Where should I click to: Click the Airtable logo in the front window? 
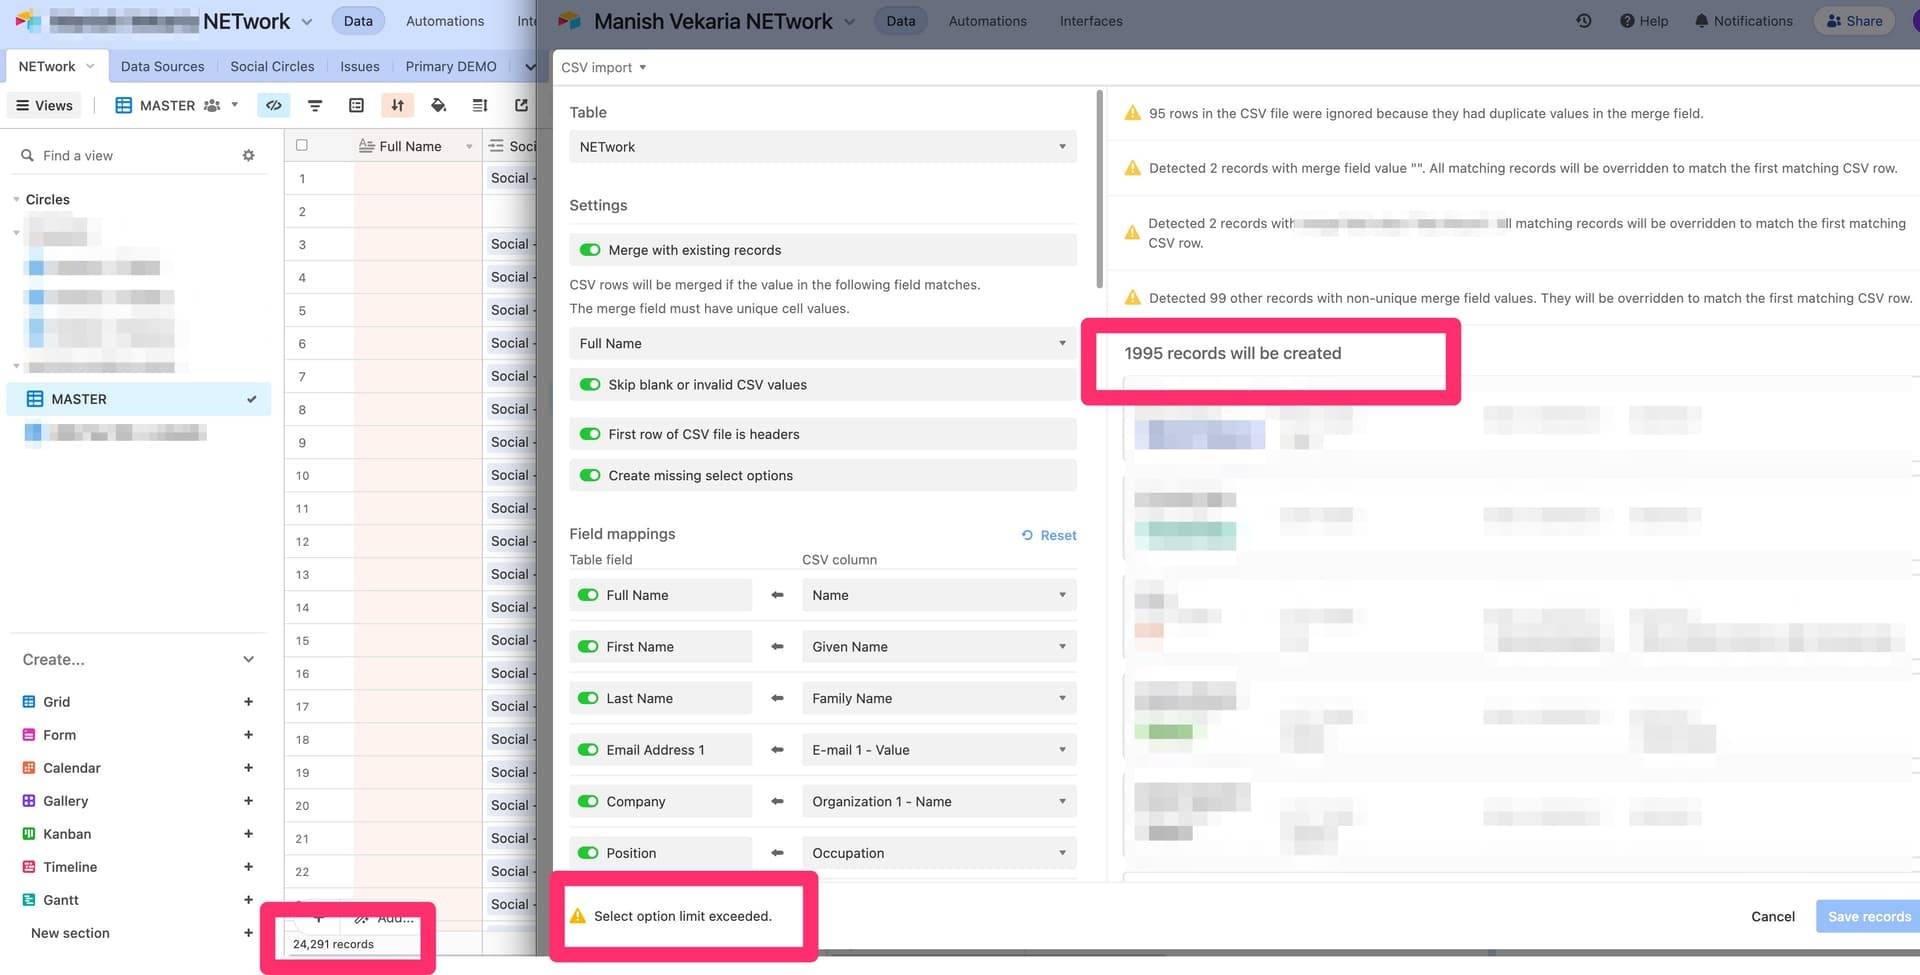pos(569,21)
